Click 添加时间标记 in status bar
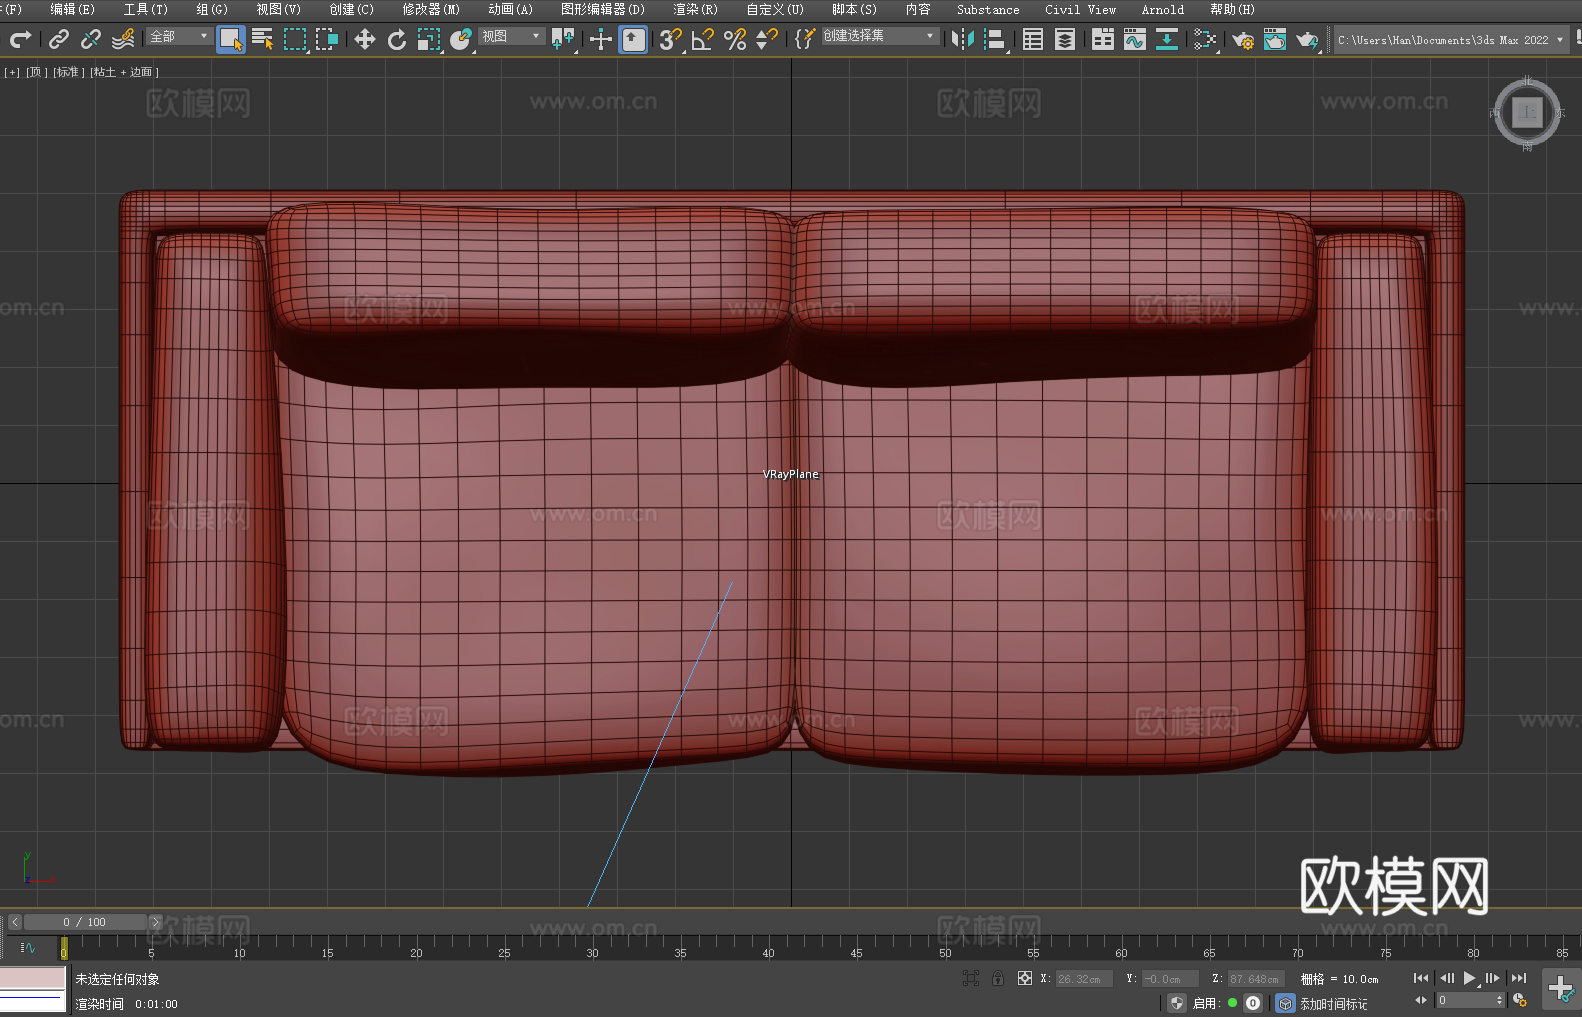 coord(1333,1003)
